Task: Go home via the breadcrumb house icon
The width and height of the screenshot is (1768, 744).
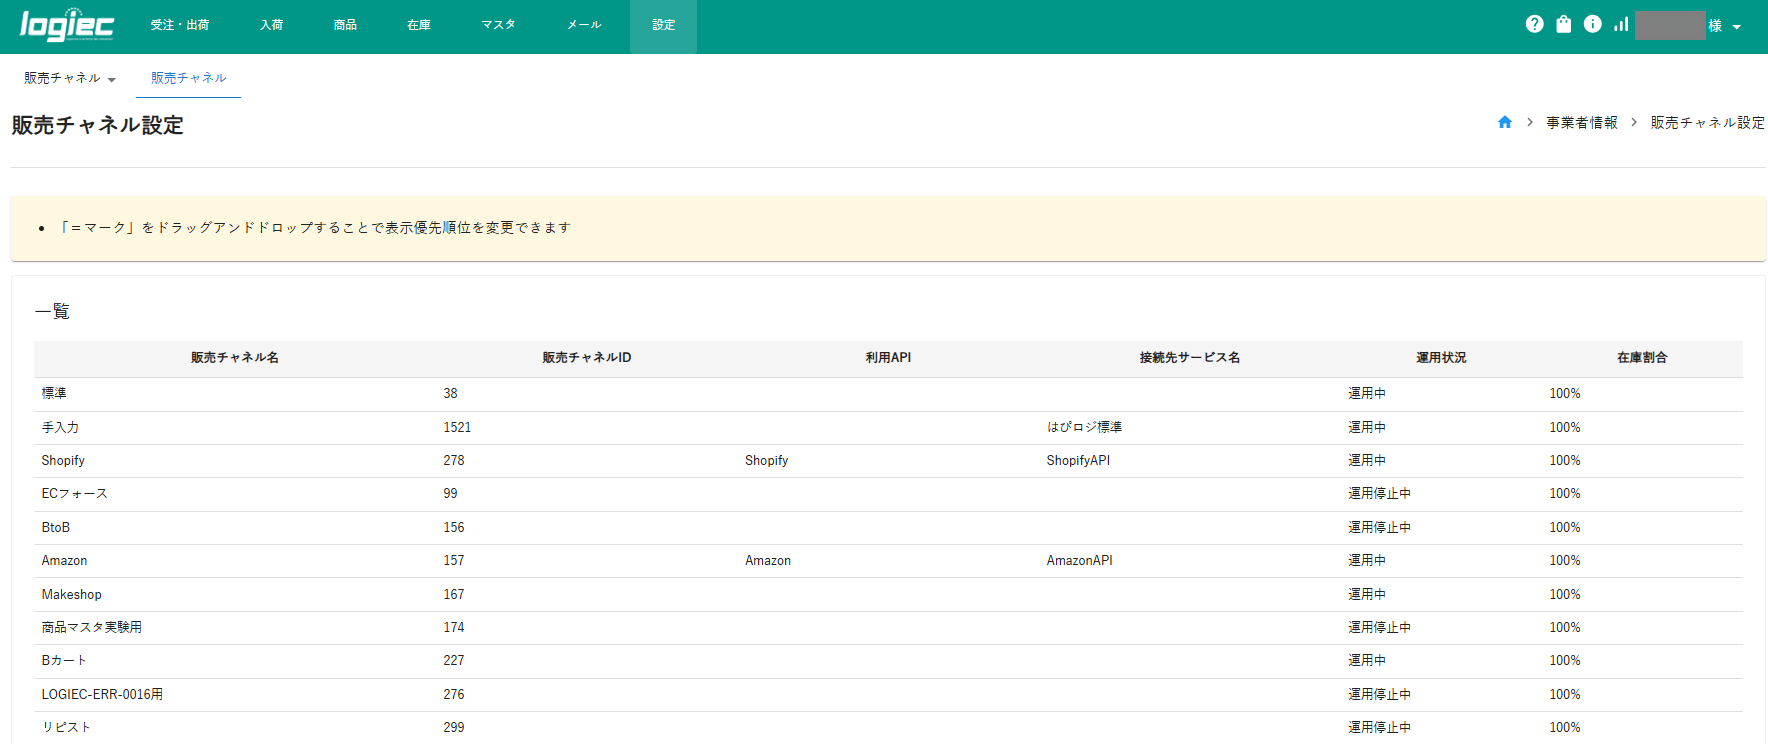Action: click(x=1504, y=122)
